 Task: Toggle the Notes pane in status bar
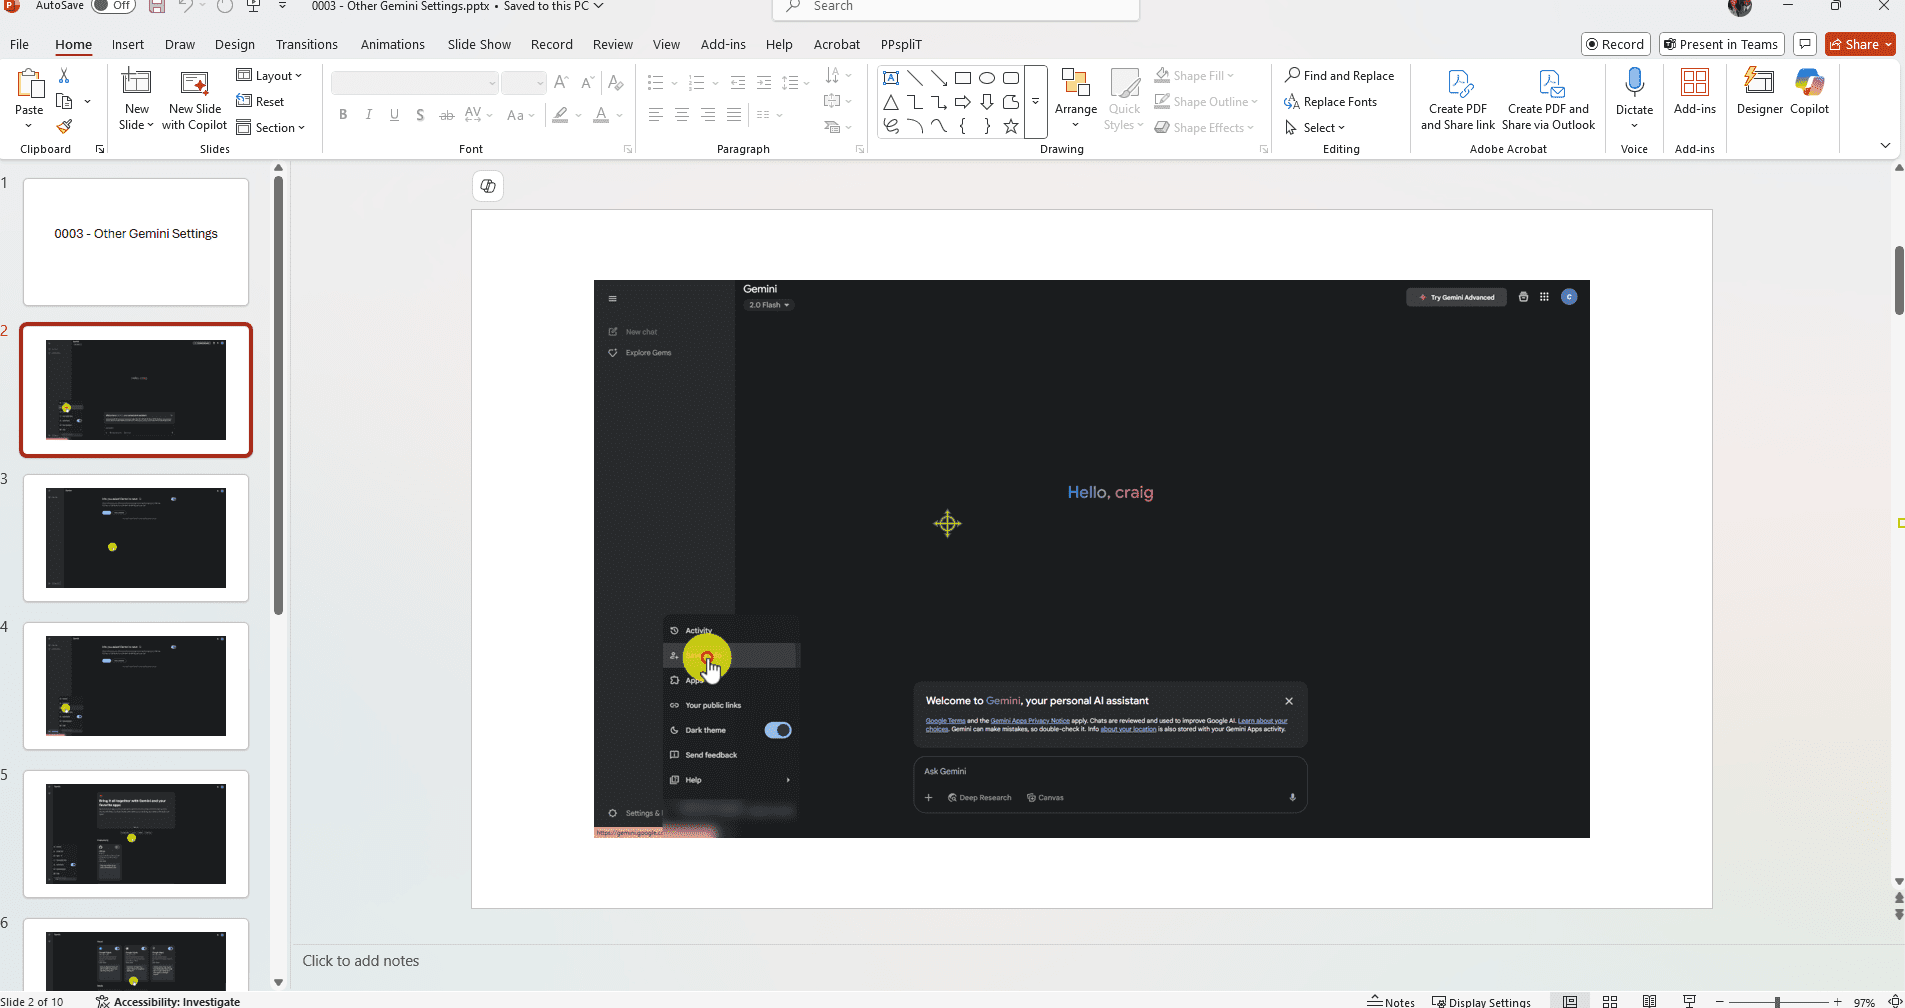1391,1001
